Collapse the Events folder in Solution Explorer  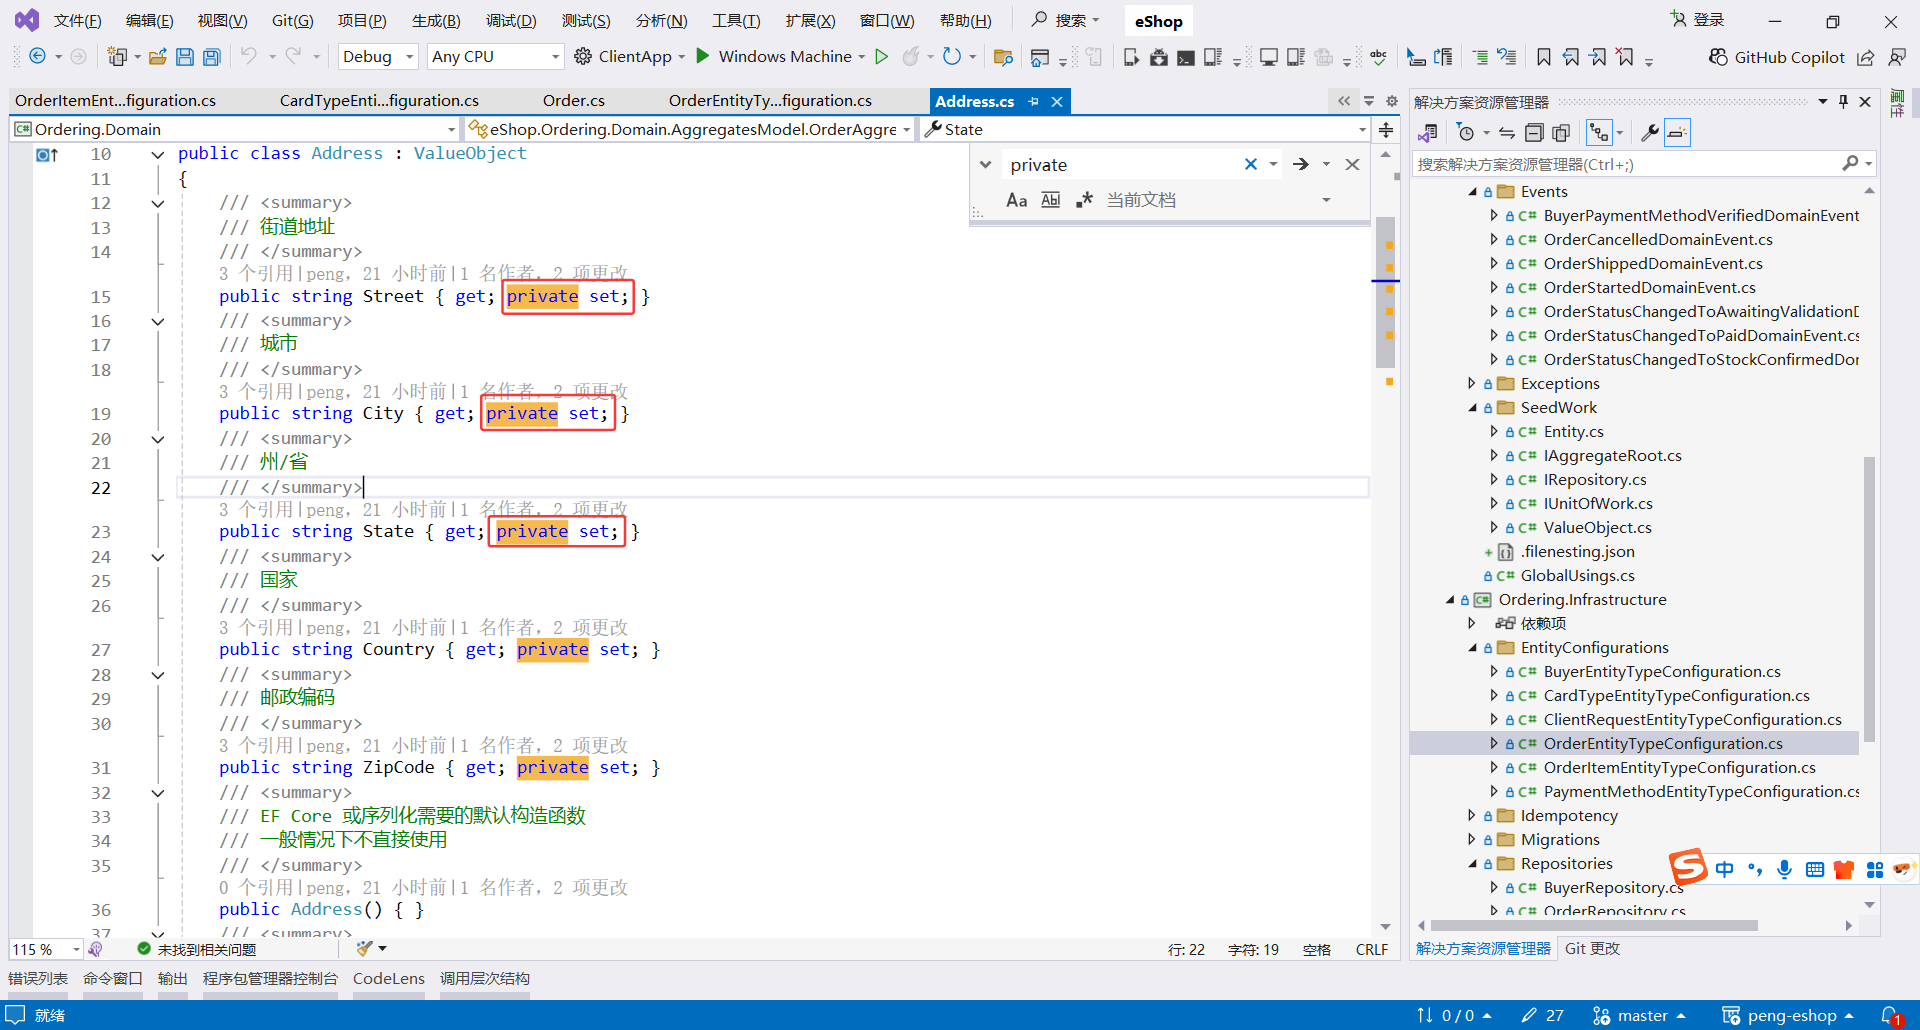click(1472, 192)
